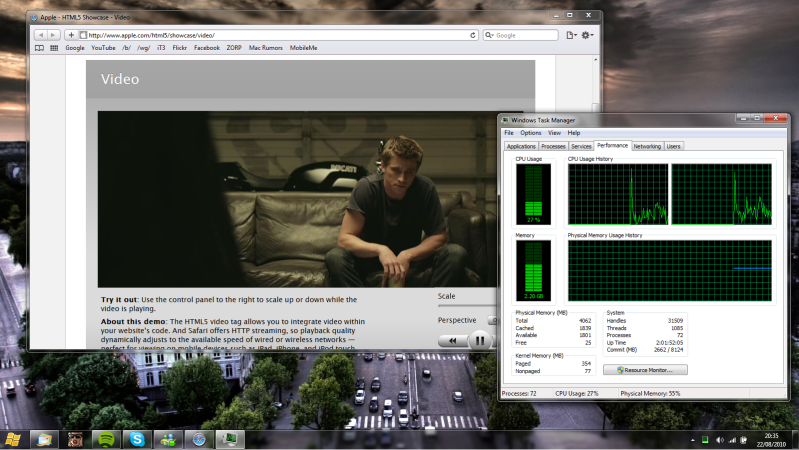Open the Windows Start menu

[x=12, y=439]
